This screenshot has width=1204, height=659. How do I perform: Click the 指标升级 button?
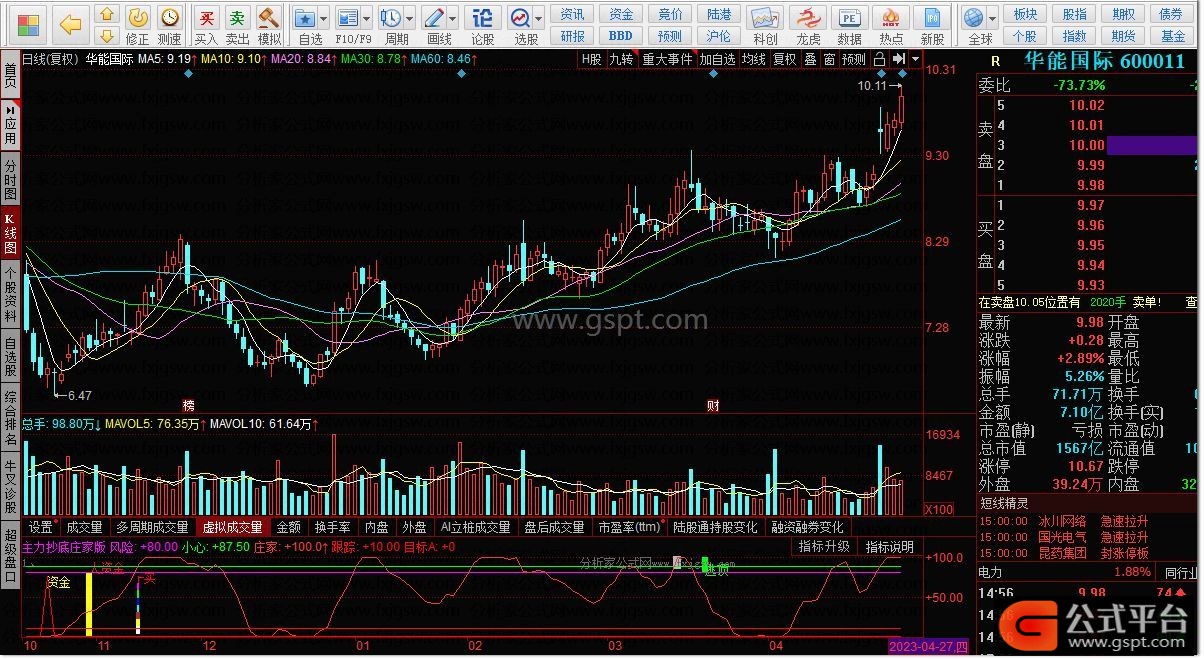(824, 547)
